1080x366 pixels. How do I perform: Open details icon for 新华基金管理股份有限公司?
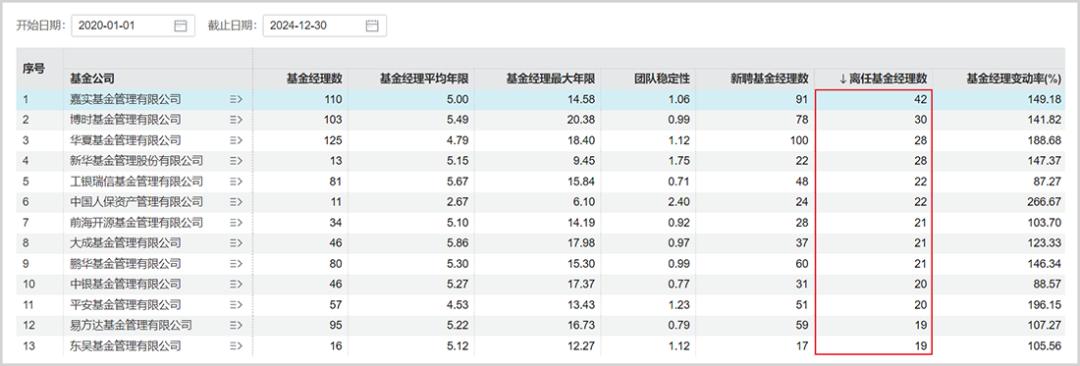click(x=236, y=161)
